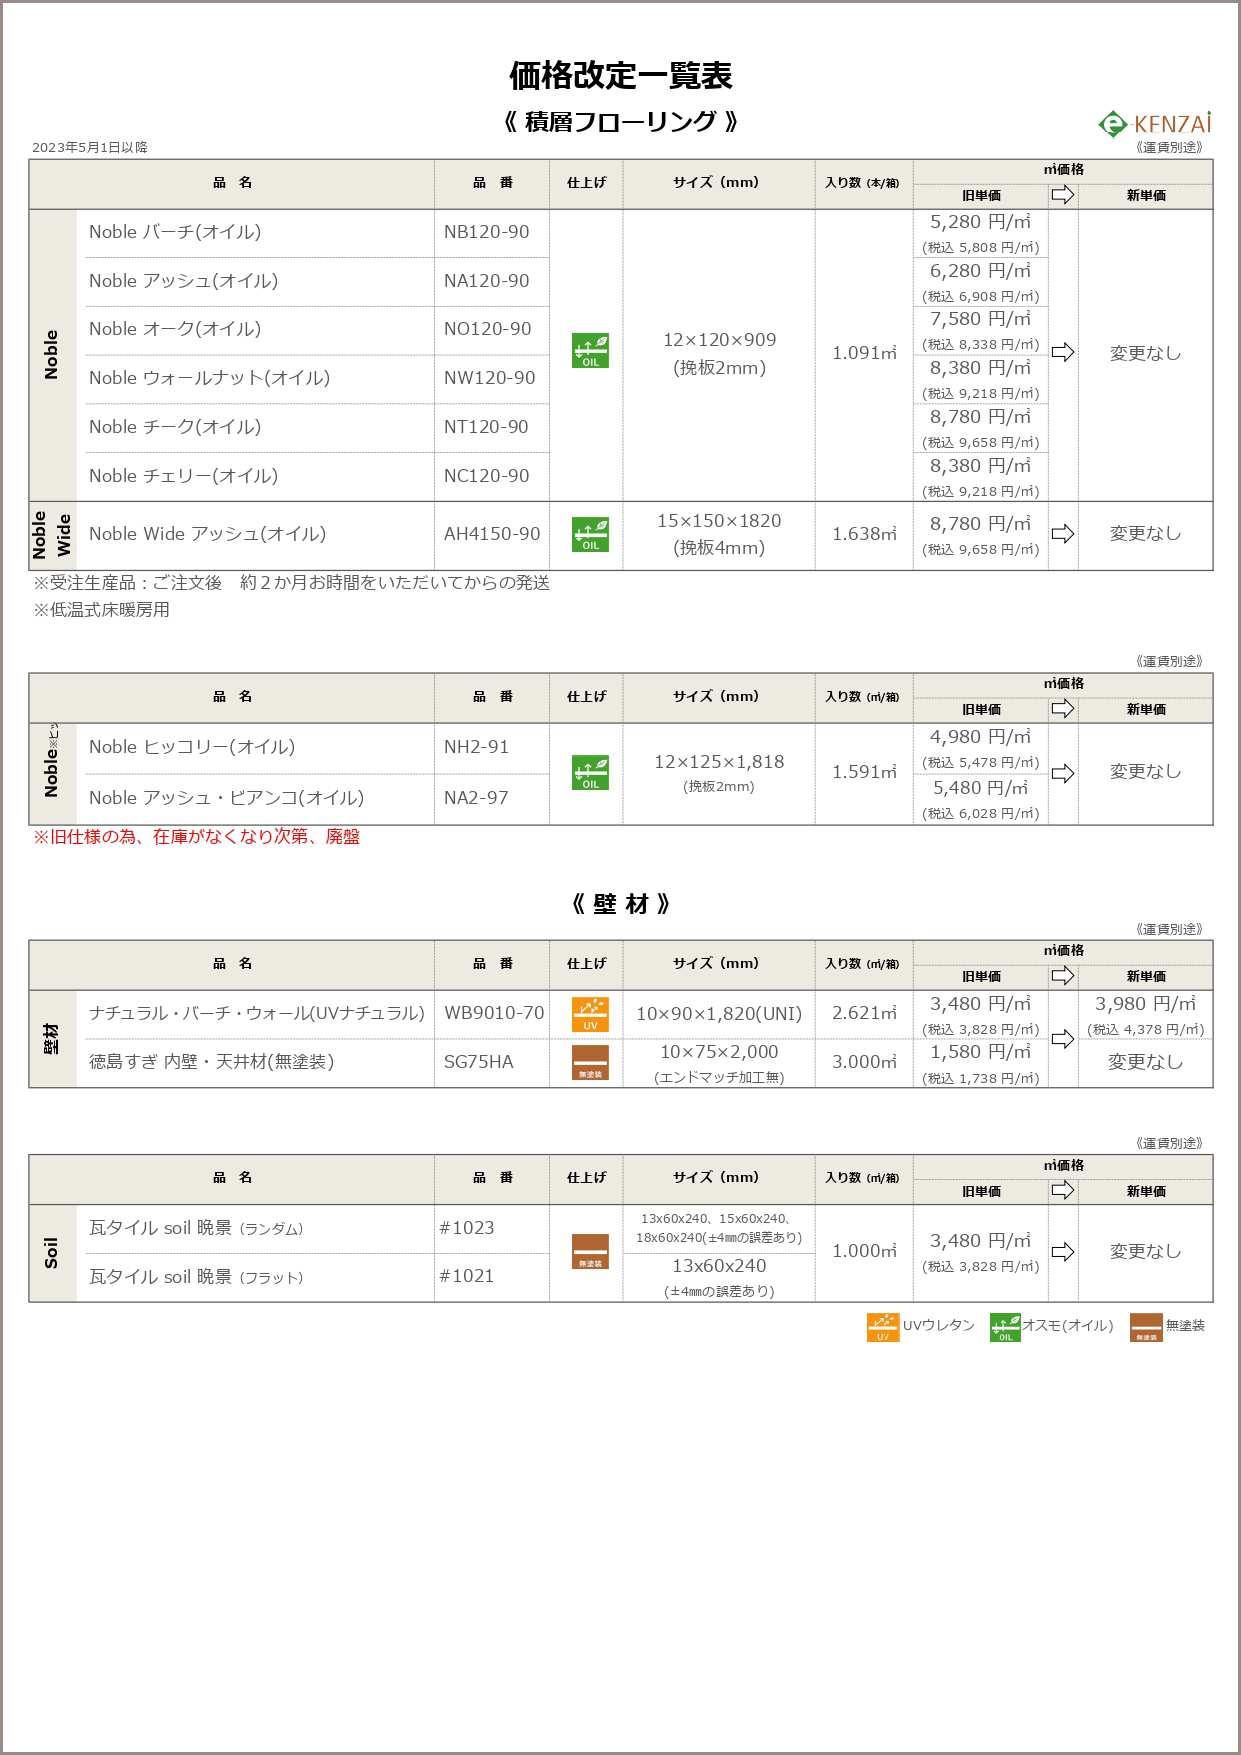The height and width of the screenshot is (1755, 1241).
Task: Click the header arrow icon in the 壁材 table
Action: tap(1063, 976)
